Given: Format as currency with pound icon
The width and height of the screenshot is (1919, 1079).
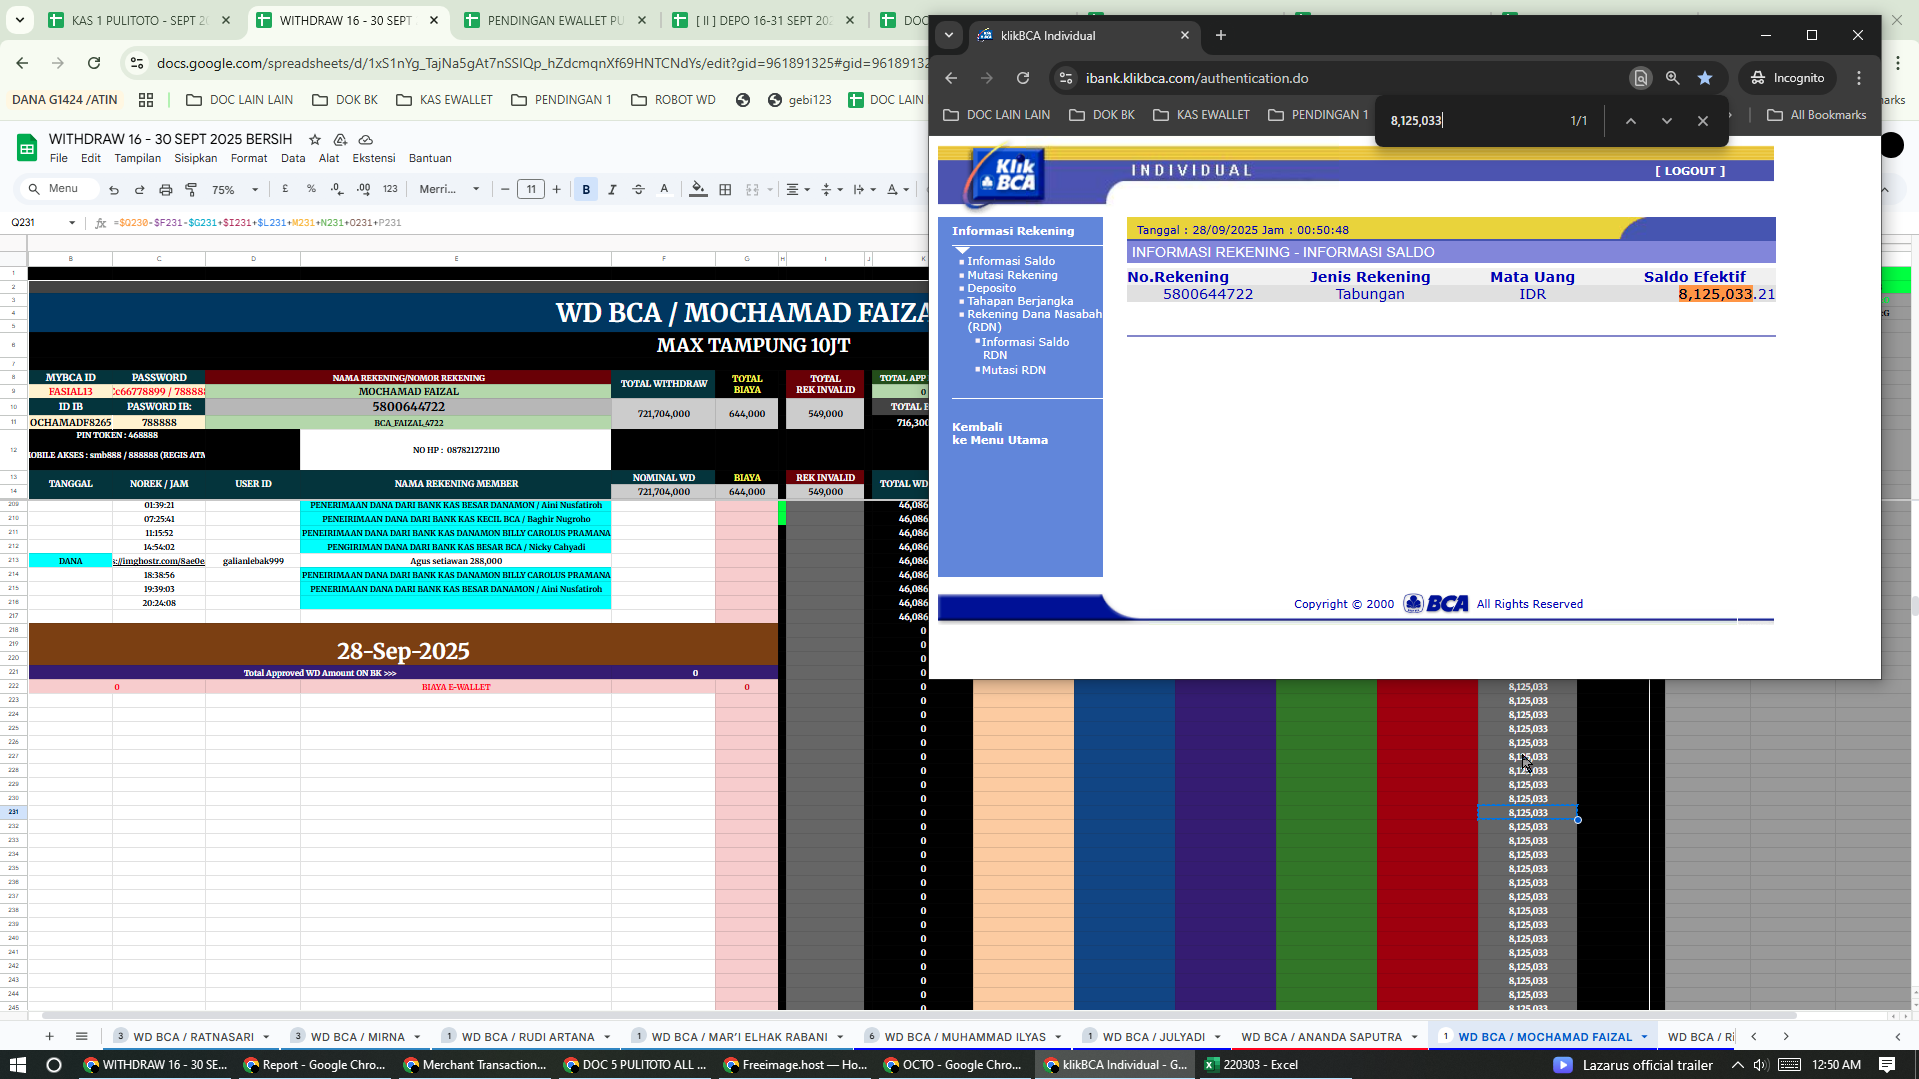Looking at the screenshot, I should [286, 189].
